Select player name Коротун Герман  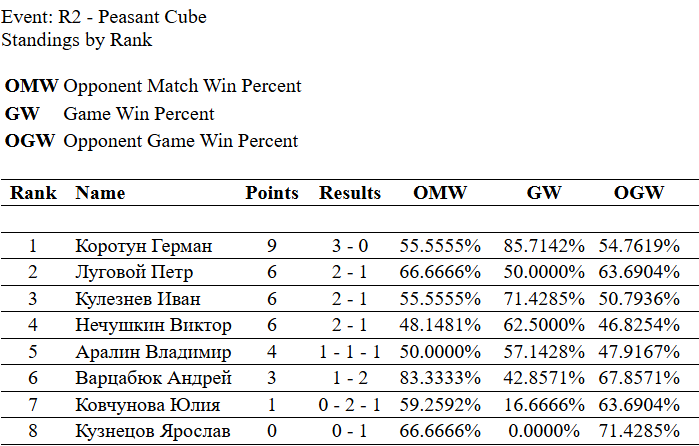(144, 246)
